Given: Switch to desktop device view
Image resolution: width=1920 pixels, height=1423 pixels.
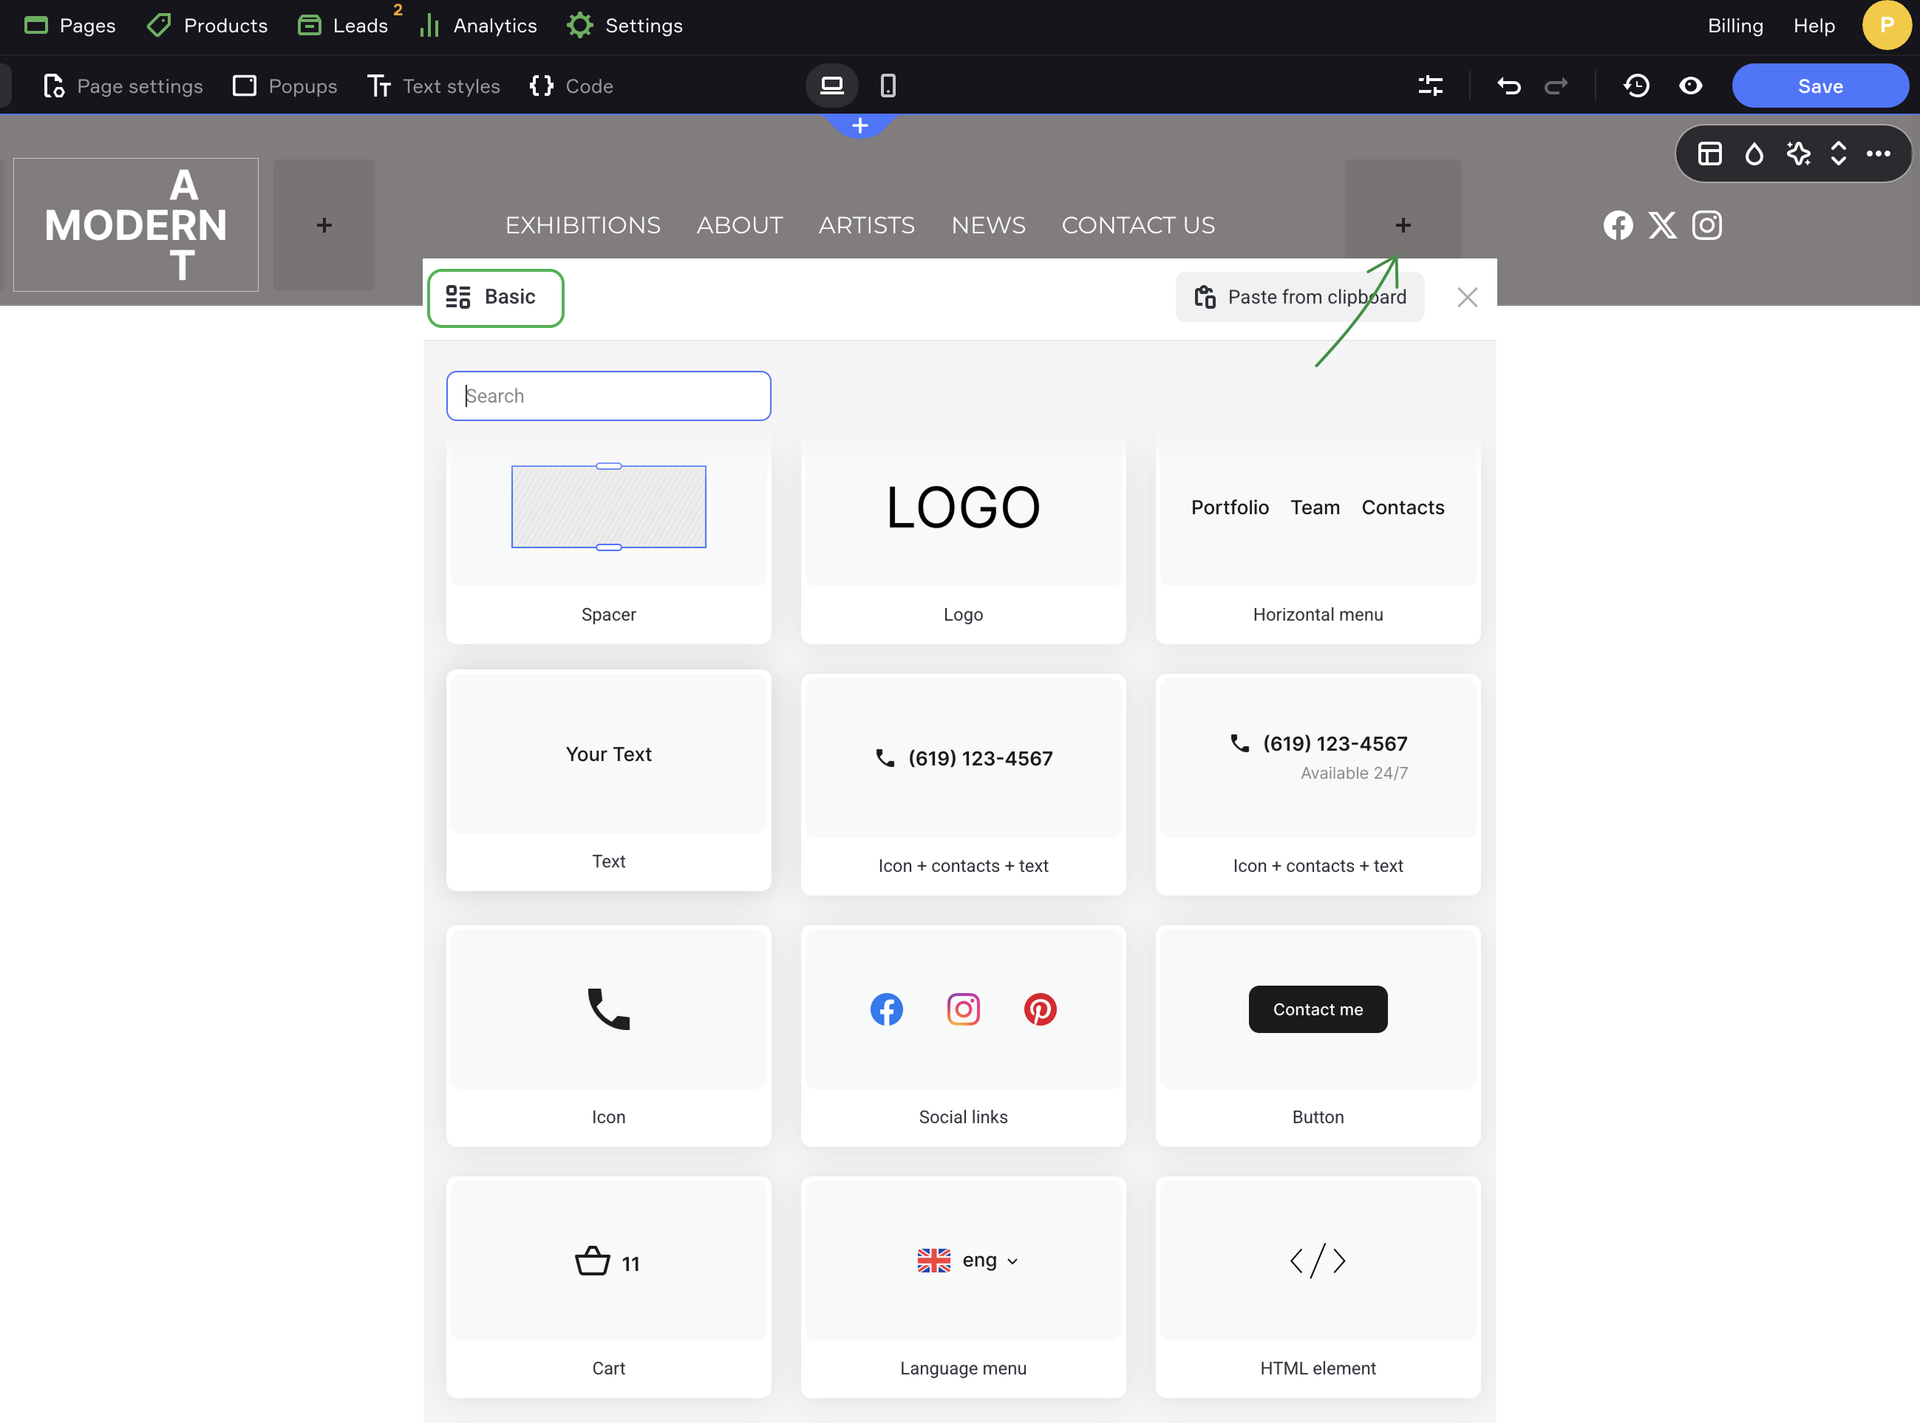Looking at the screenshot, I should [832, 86].
